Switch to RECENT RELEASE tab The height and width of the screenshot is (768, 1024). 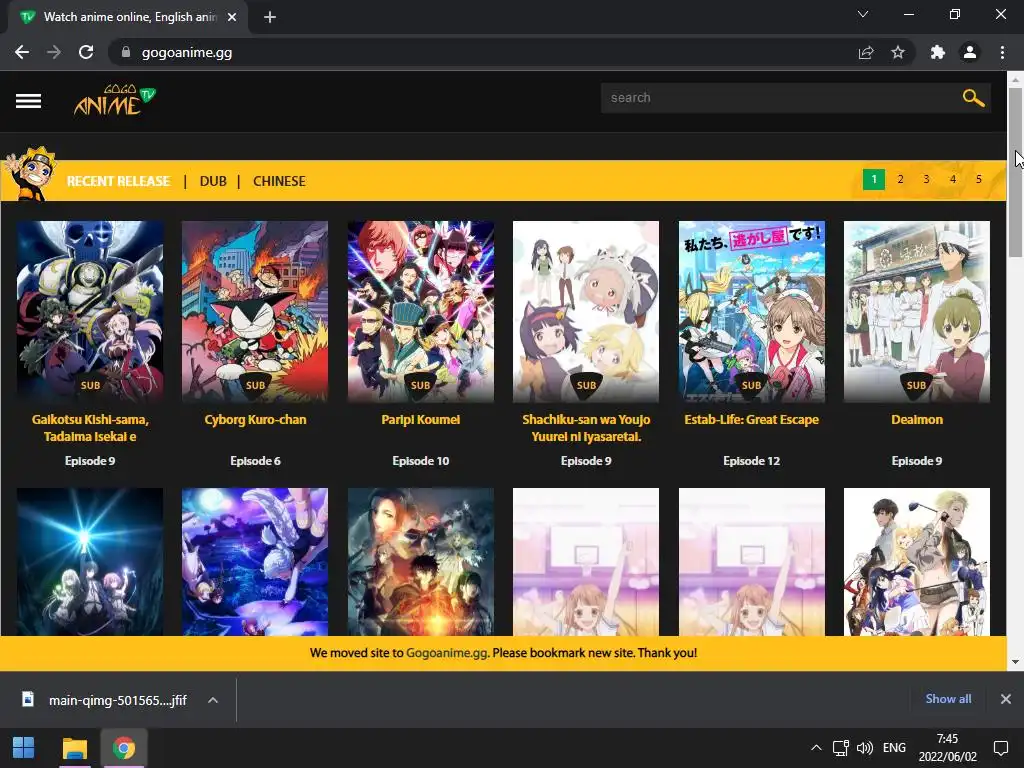[x=118, y=181]
